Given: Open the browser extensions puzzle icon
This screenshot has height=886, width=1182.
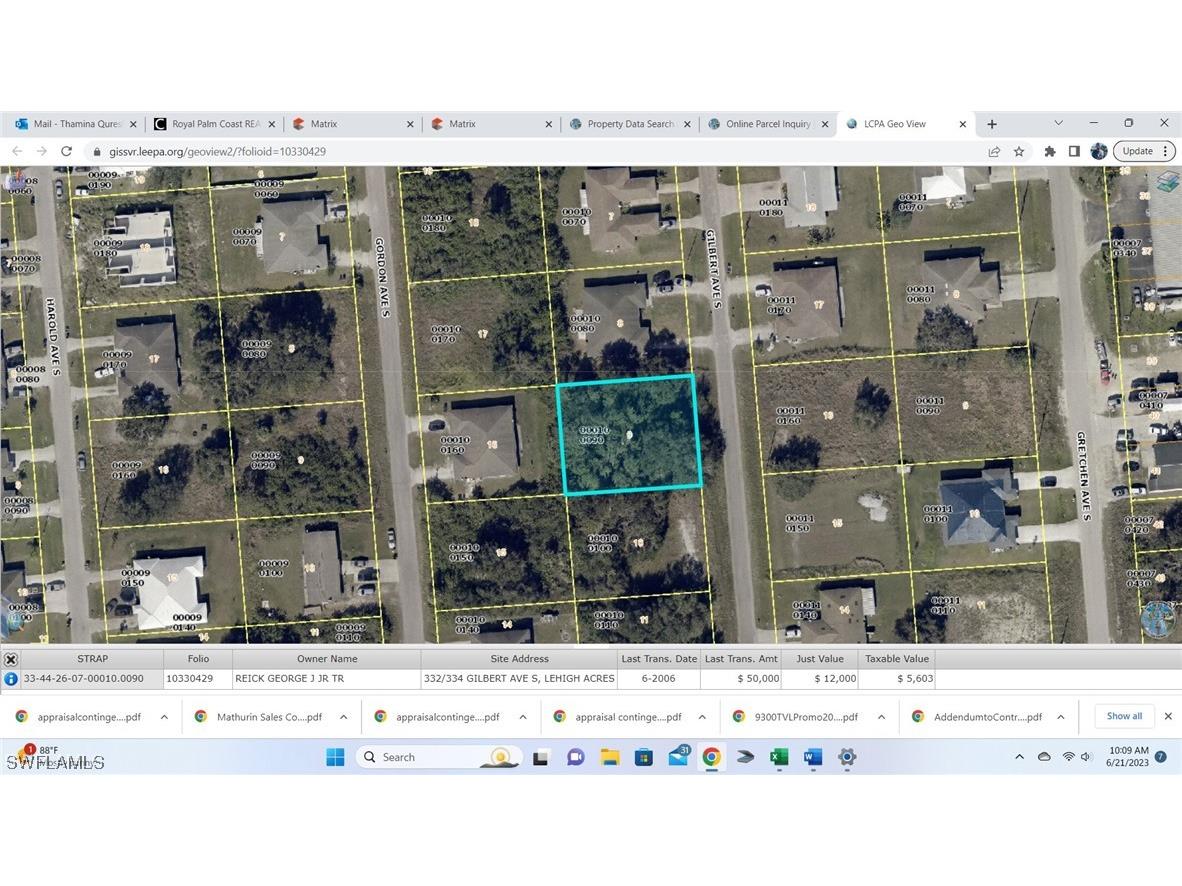Looking at the screenshot, I should click(1049, 151).
